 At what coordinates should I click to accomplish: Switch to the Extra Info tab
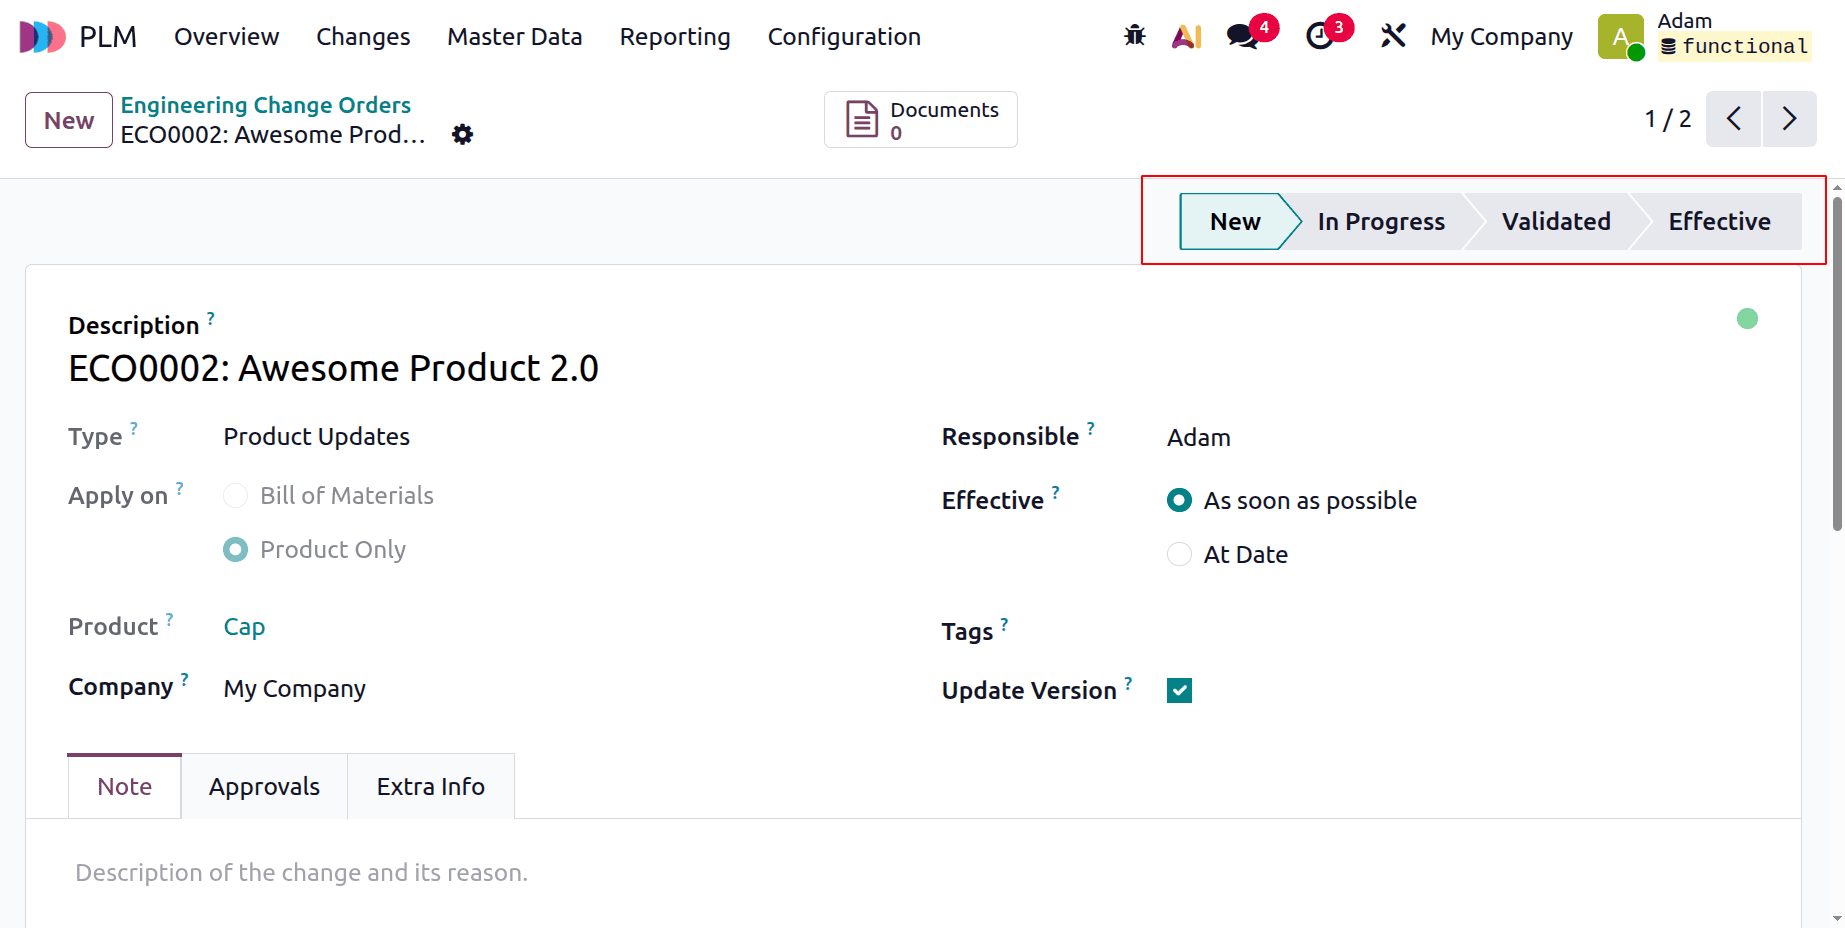[x=431, y=786]
